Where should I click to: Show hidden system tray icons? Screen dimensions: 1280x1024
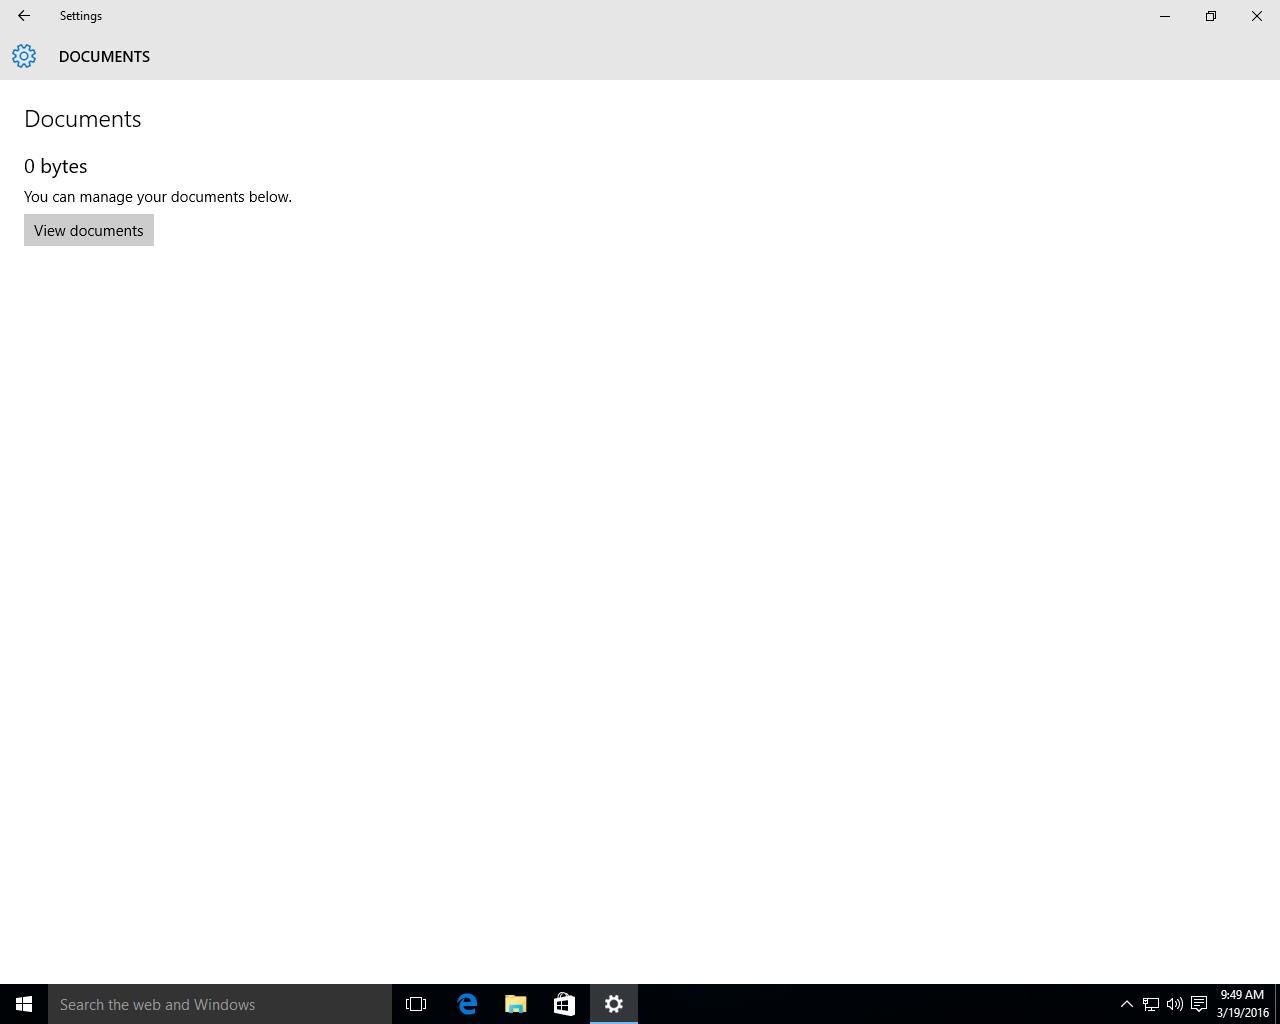point(1126,1004)
